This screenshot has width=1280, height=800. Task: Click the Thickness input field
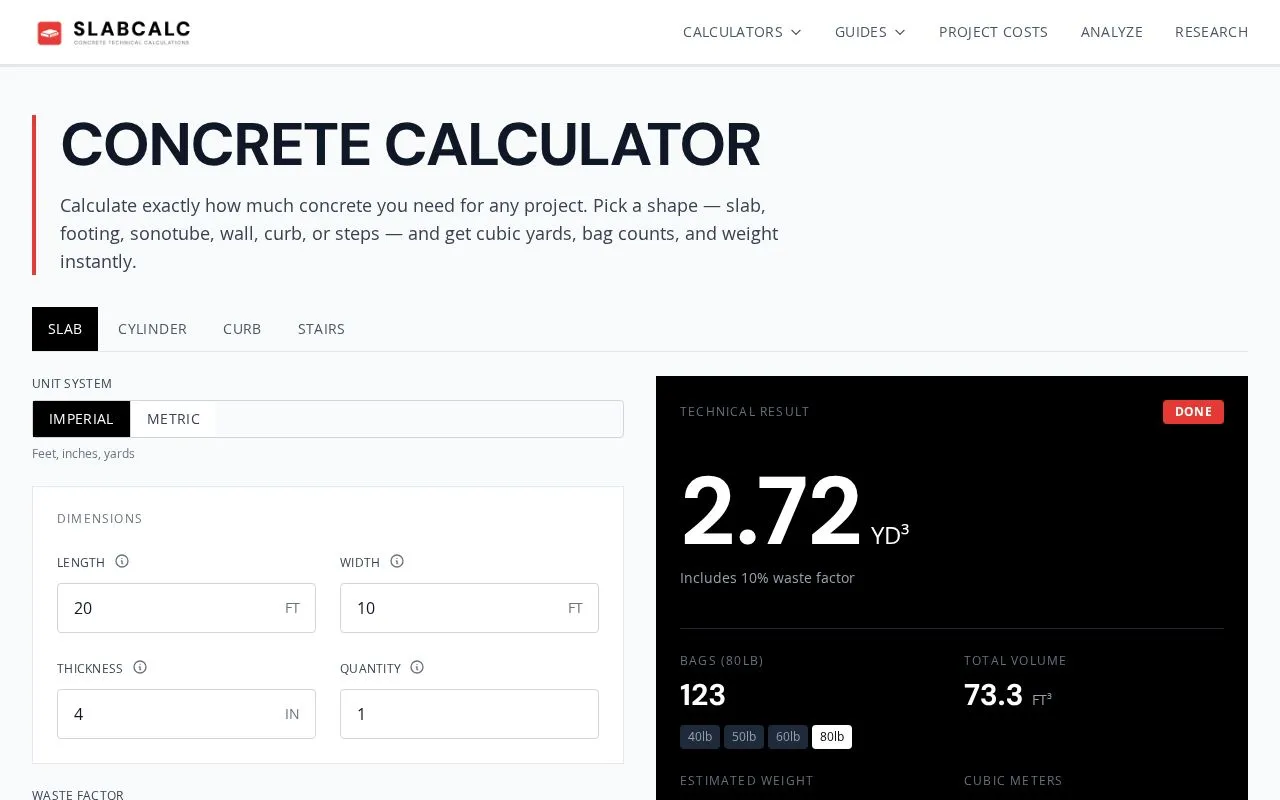[x=186, y=714]
